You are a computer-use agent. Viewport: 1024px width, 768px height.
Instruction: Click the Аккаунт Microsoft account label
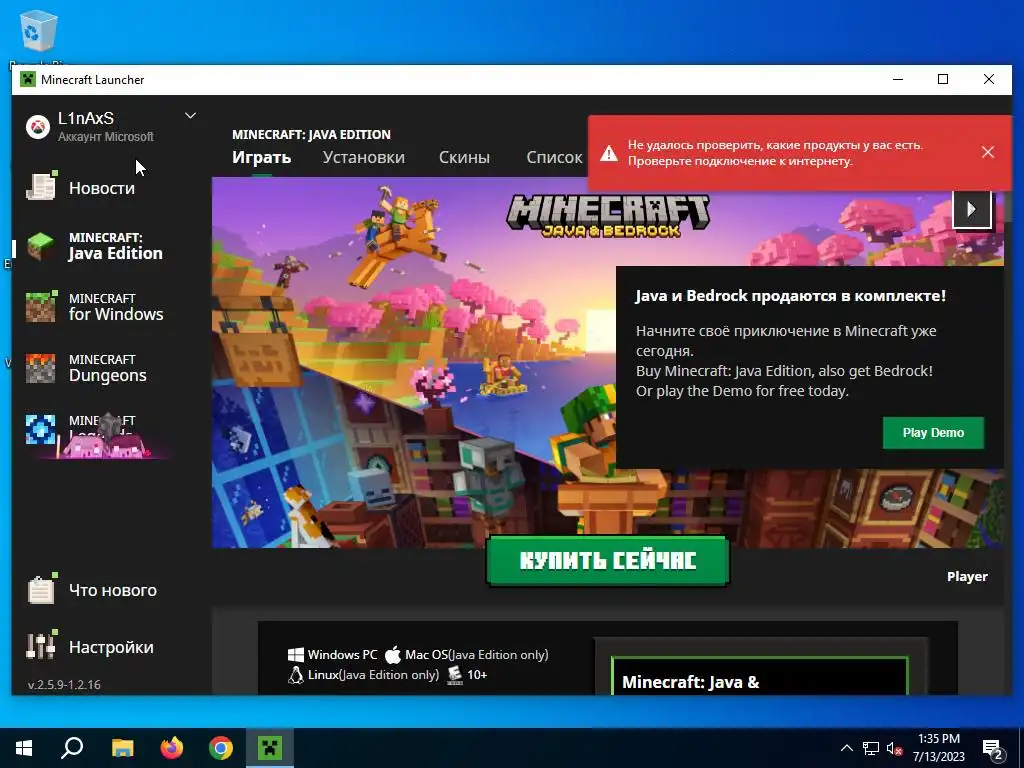(106, 136)
